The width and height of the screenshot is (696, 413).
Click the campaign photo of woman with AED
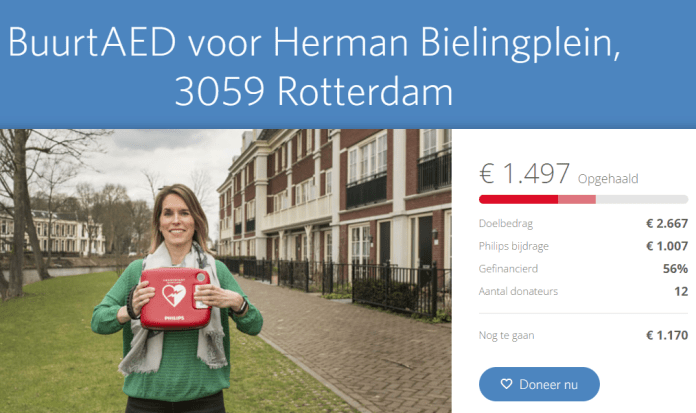(x=225, y=271)
